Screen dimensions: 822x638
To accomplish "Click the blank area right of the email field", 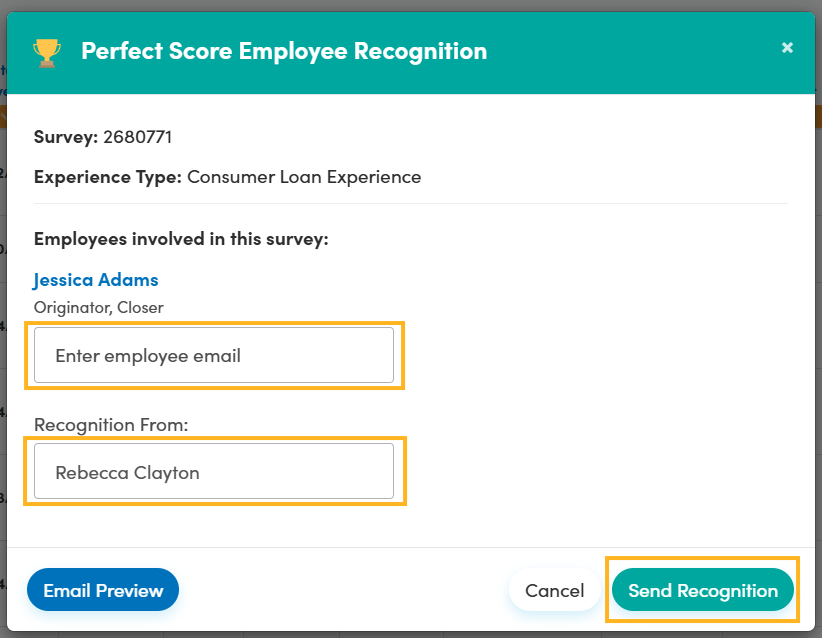I will (600, 355).
